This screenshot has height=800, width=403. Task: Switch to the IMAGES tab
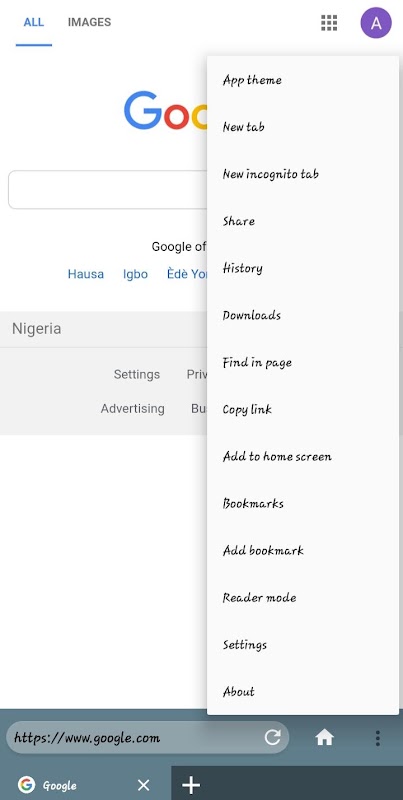[x=89, y=22]
